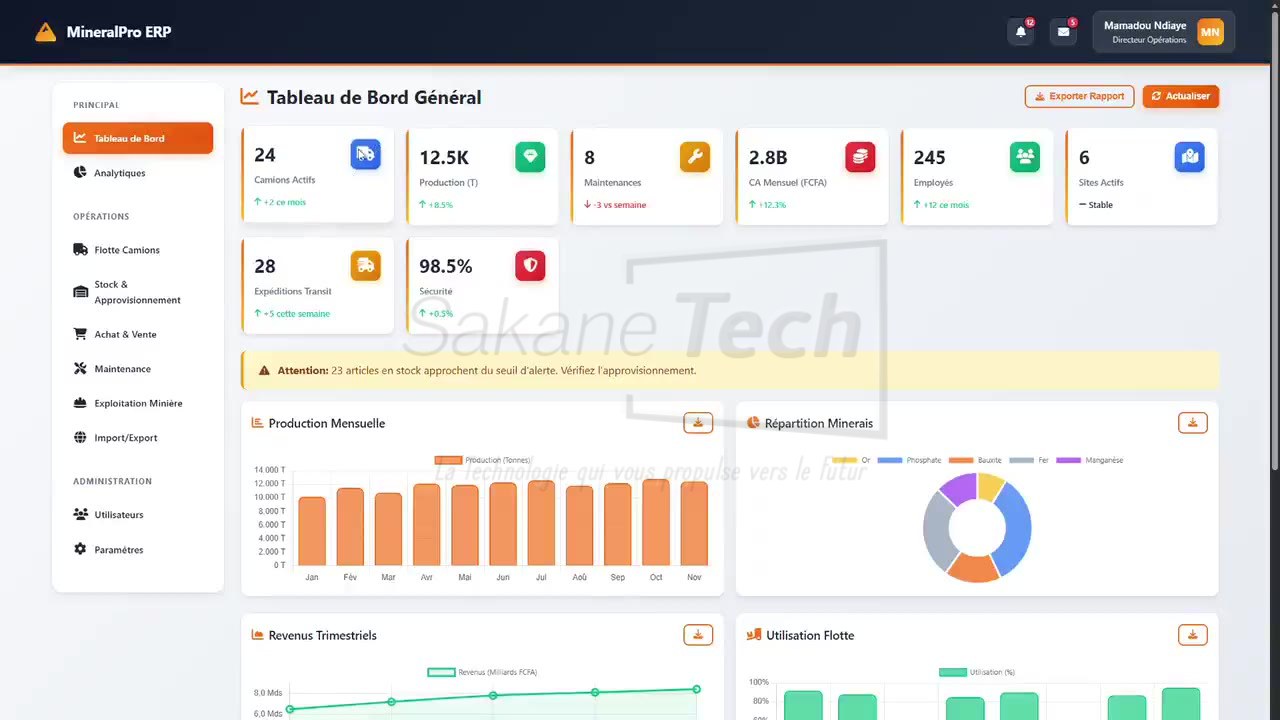The height and width of the screenshot is (720, 1280).
Task: Open the notifications bell
Action: pyautogui.click(x=1021, y=32)
